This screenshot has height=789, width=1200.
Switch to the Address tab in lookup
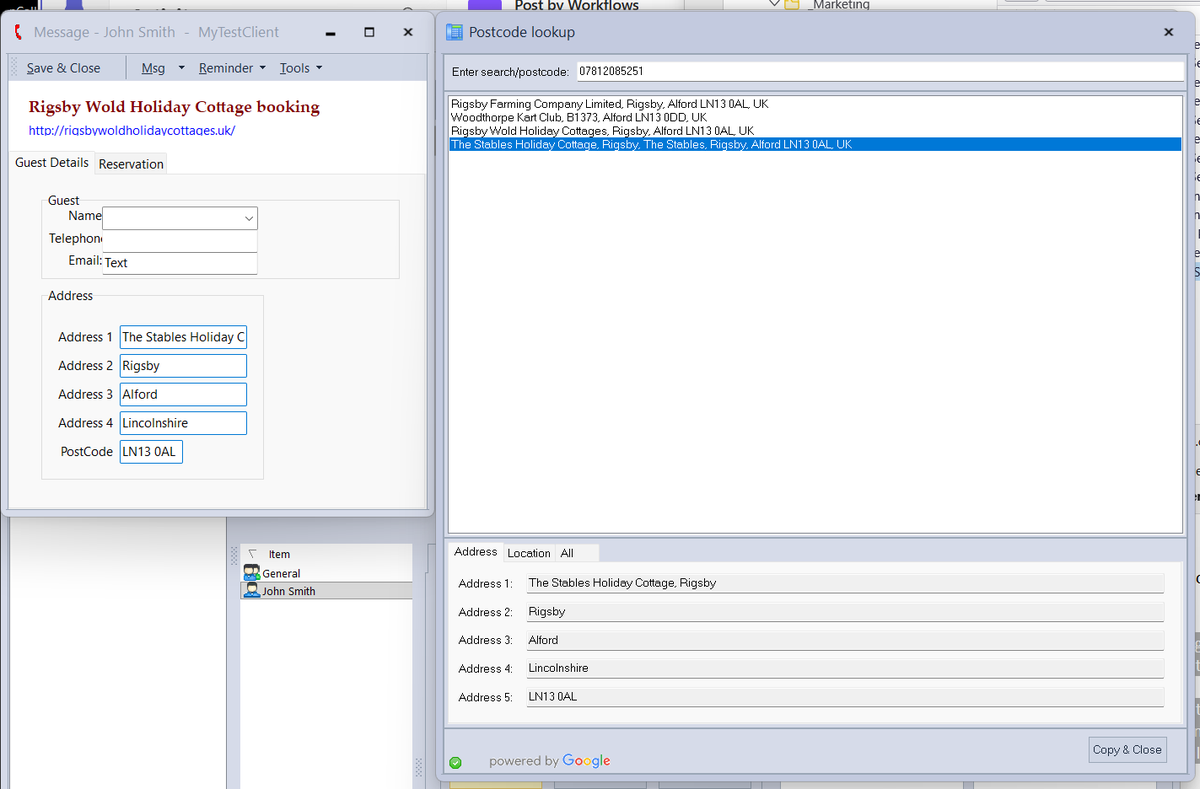click(475, 552)
